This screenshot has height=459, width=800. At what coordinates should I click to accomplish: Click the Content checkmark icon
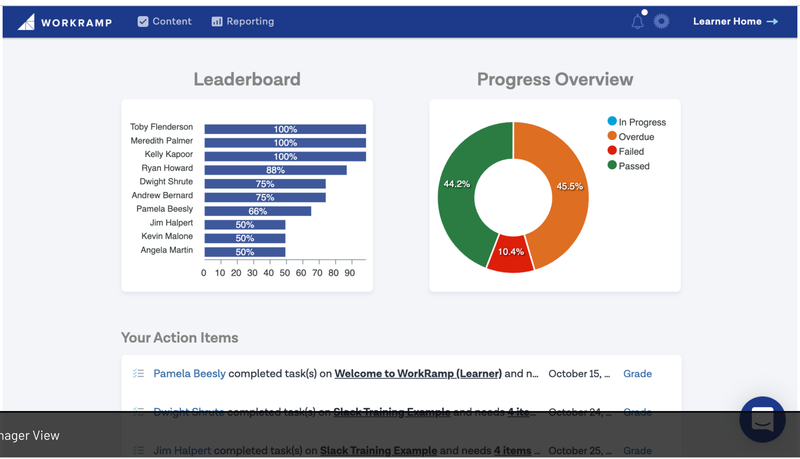[143, 21]
